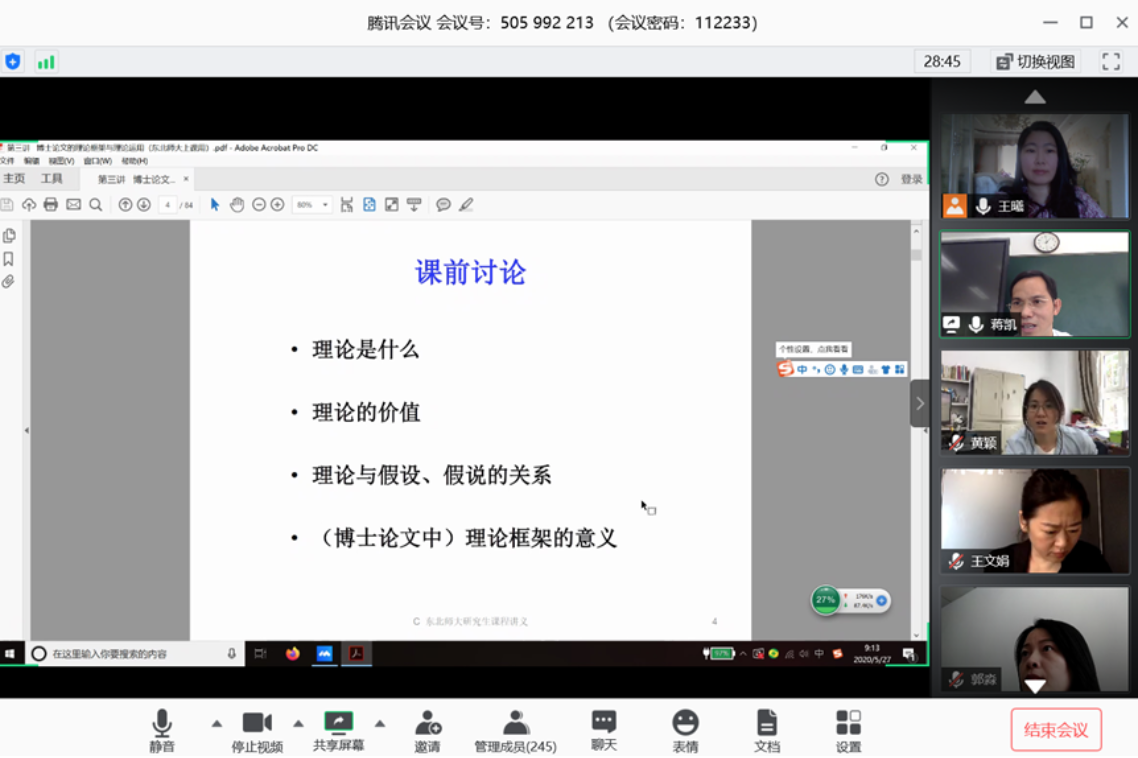Expand audio options arrow beside 静音
This screenshot has height=758, width=1138.
pyautogui.click(x=217, y=723)
